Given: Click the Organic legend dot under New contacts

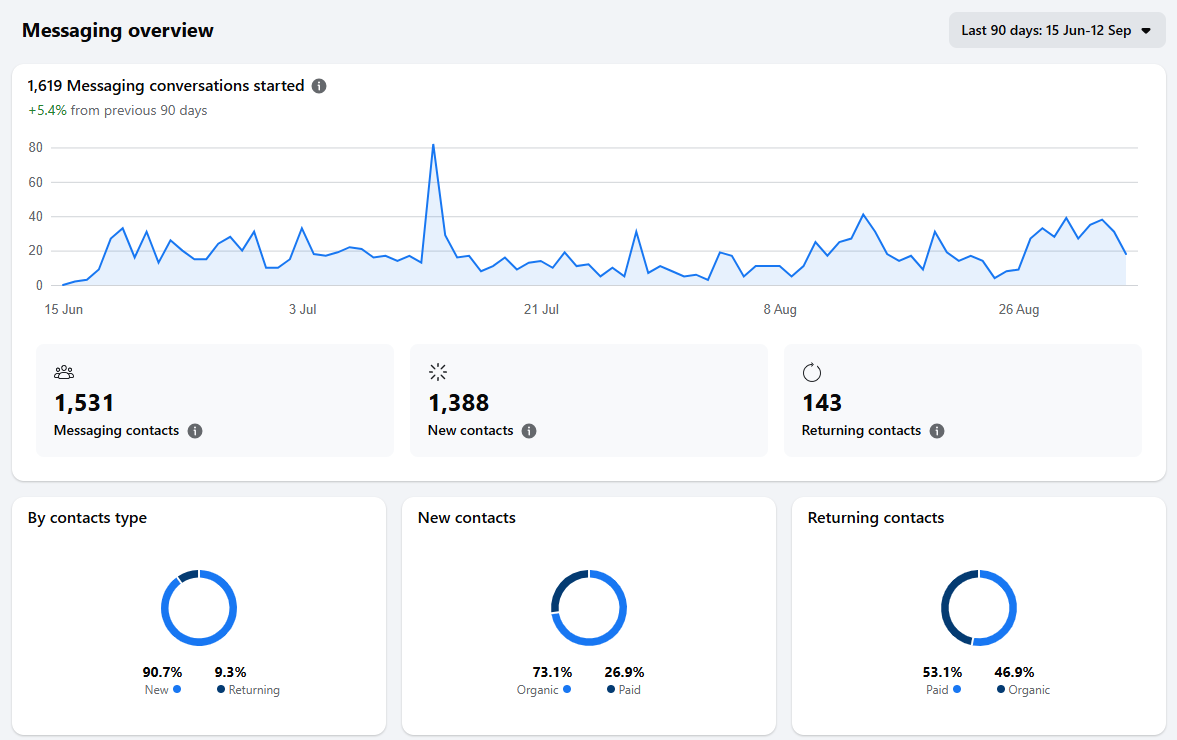Looking at the screenshot, I should tap(567, 689).
